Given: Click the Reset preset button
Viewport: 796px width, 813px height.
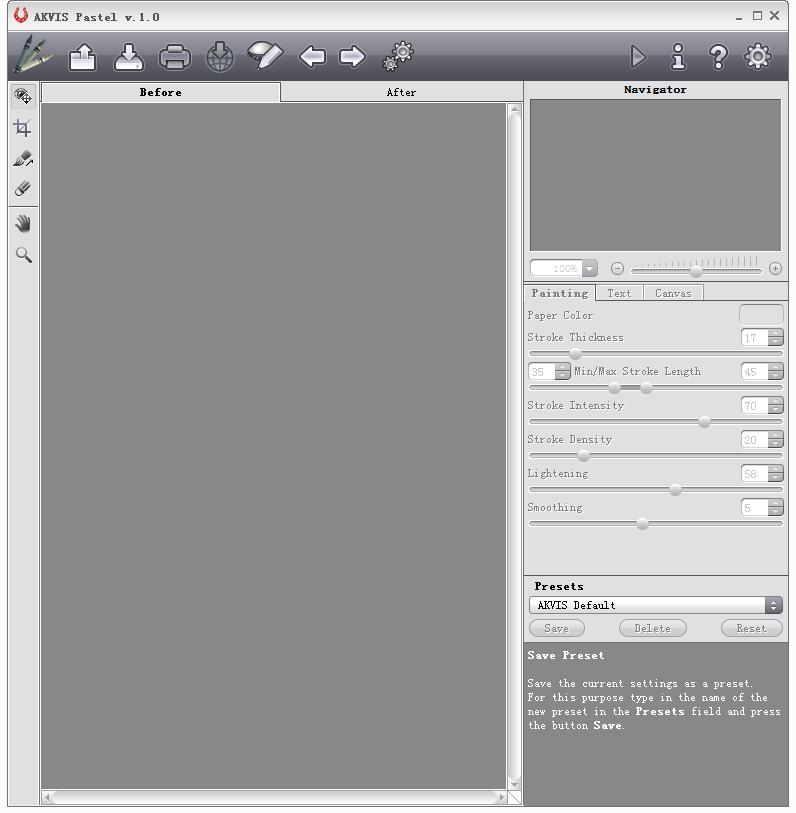Looking at the screenshot, I should tap(751, 628).
